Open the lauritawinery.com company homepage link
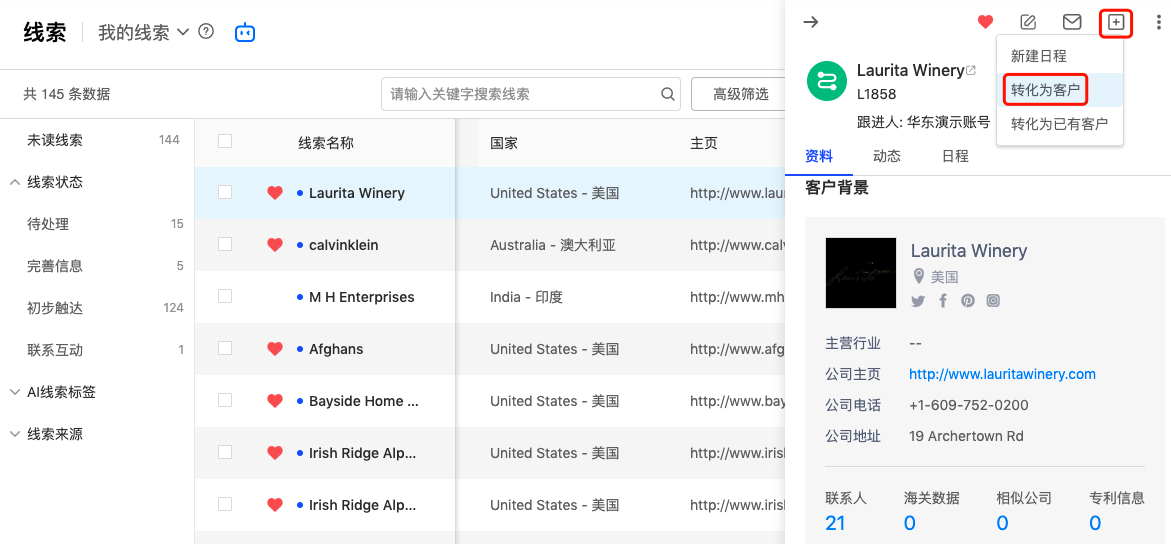1171x544 pixels. (x=1002, y=374)
